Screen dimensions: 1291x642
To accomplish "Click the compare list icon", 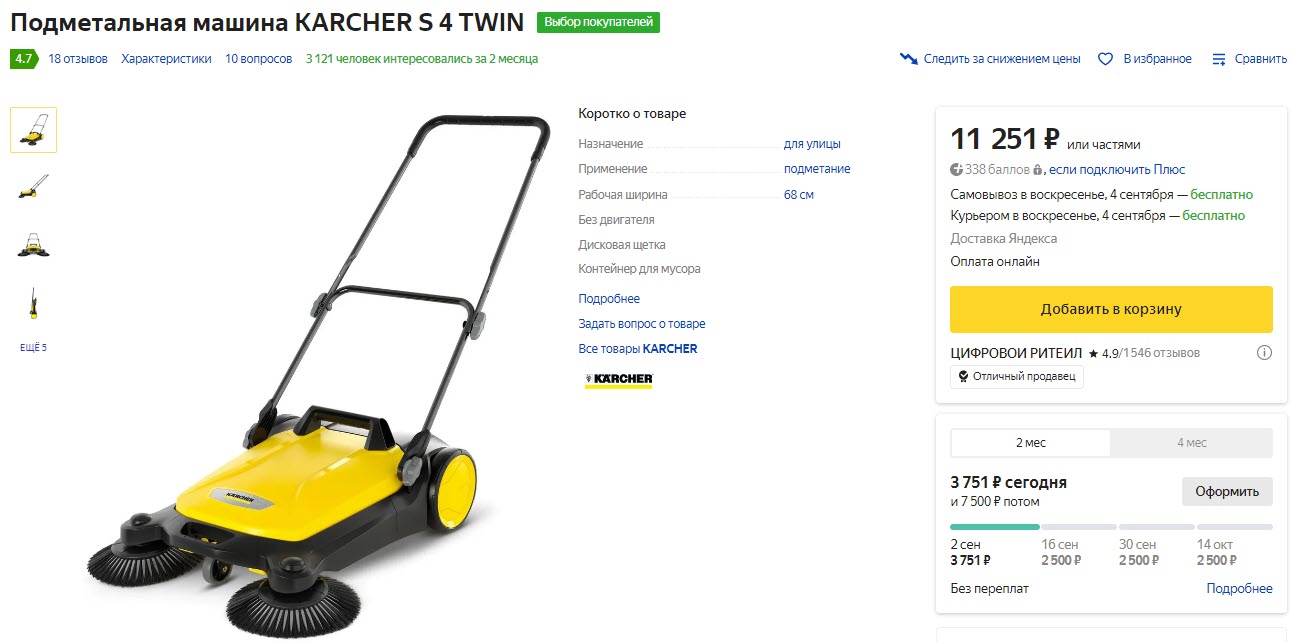I will click(x=1219, y=59).
